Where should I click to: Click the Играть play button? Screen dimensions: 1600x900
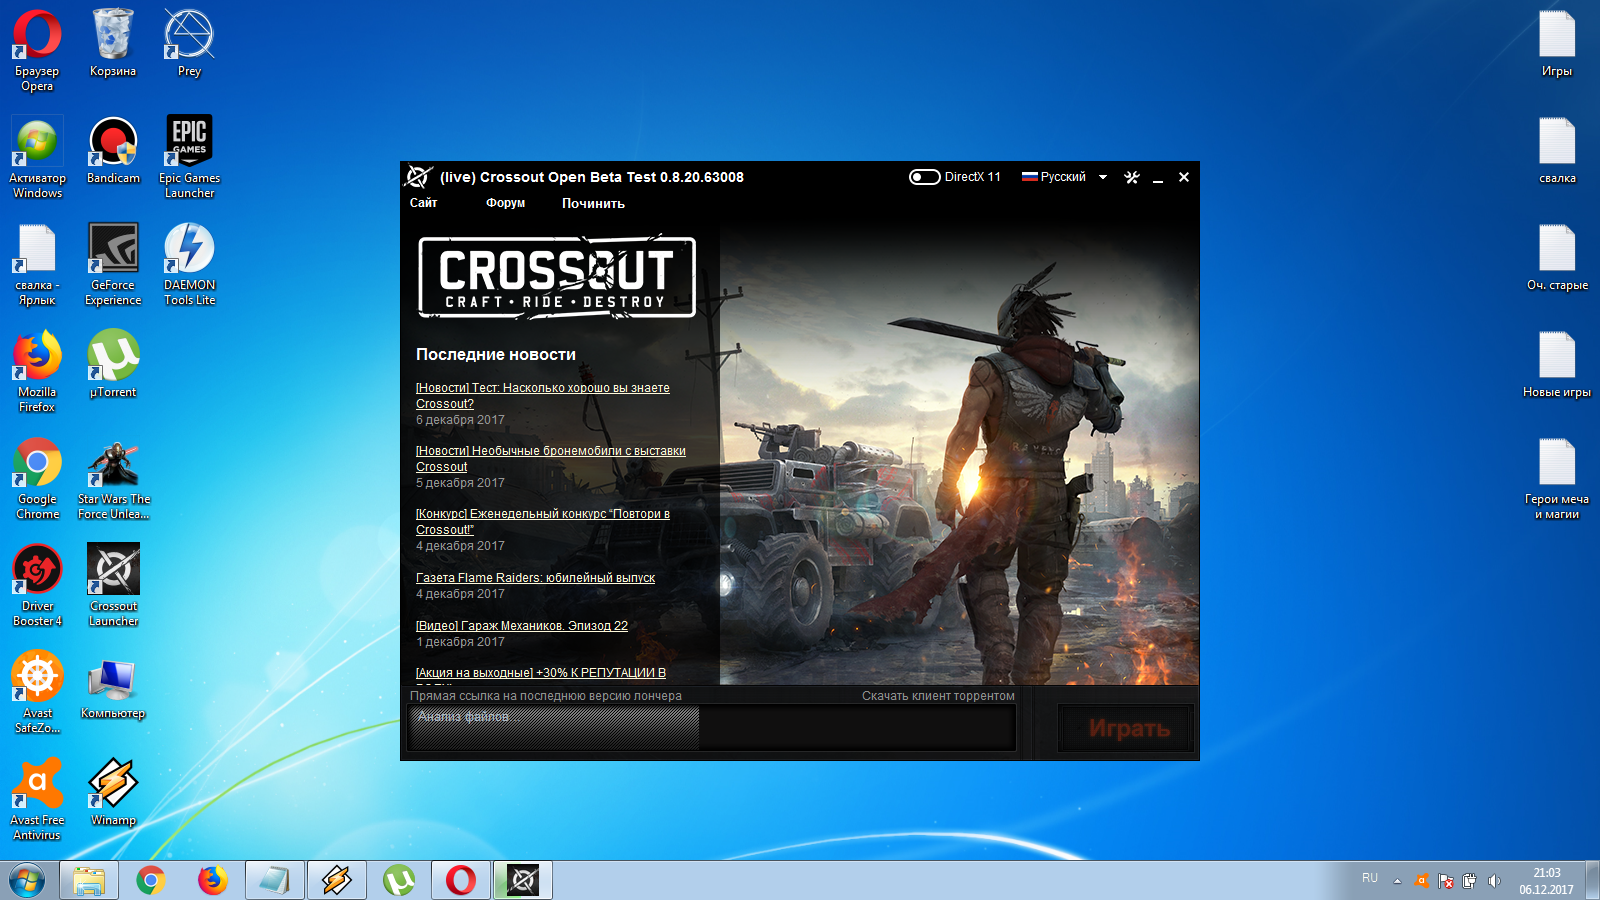click(x=1128, y=729)
